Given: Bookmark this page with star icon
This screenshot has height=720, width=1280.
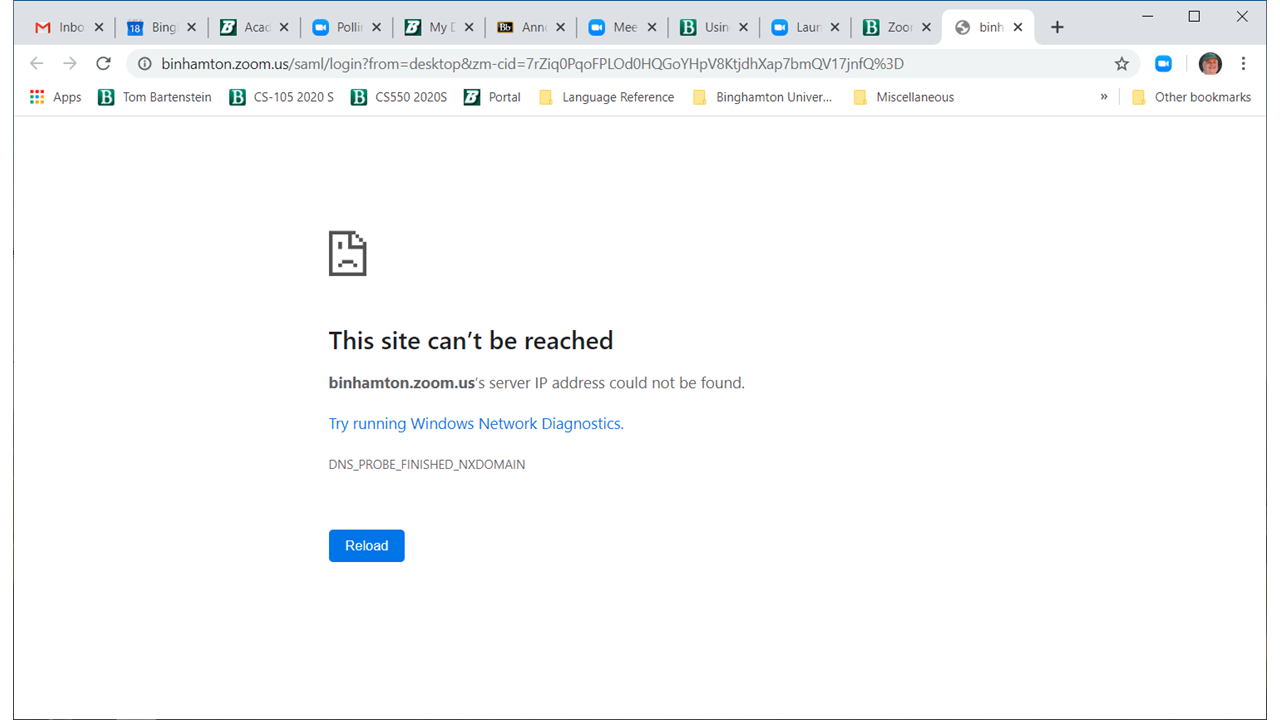Looking at the screenshot, I should (x=1121, y=64).
